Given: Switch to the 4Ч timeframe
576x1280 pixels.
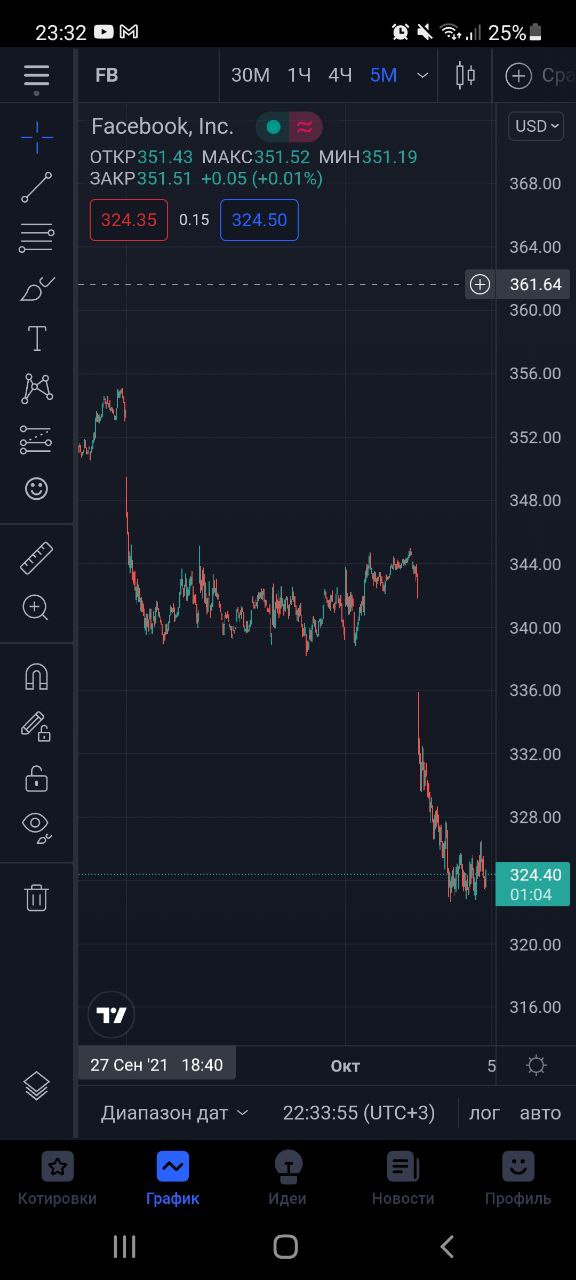Looking at the screenshot, I should pos(341,75).
